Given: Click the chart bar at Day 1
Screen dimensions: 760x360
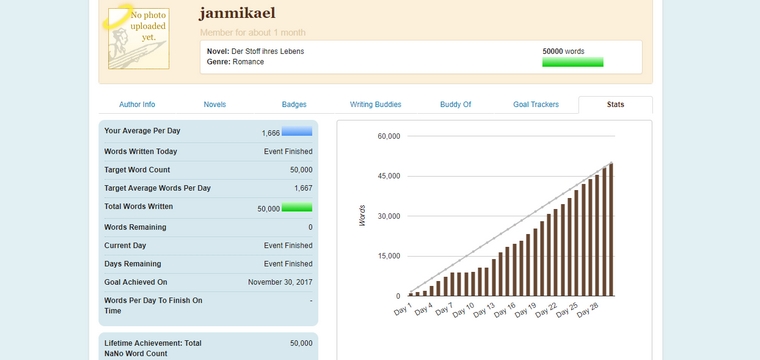Looking at the screenshot, I should [x=411, y=294].
